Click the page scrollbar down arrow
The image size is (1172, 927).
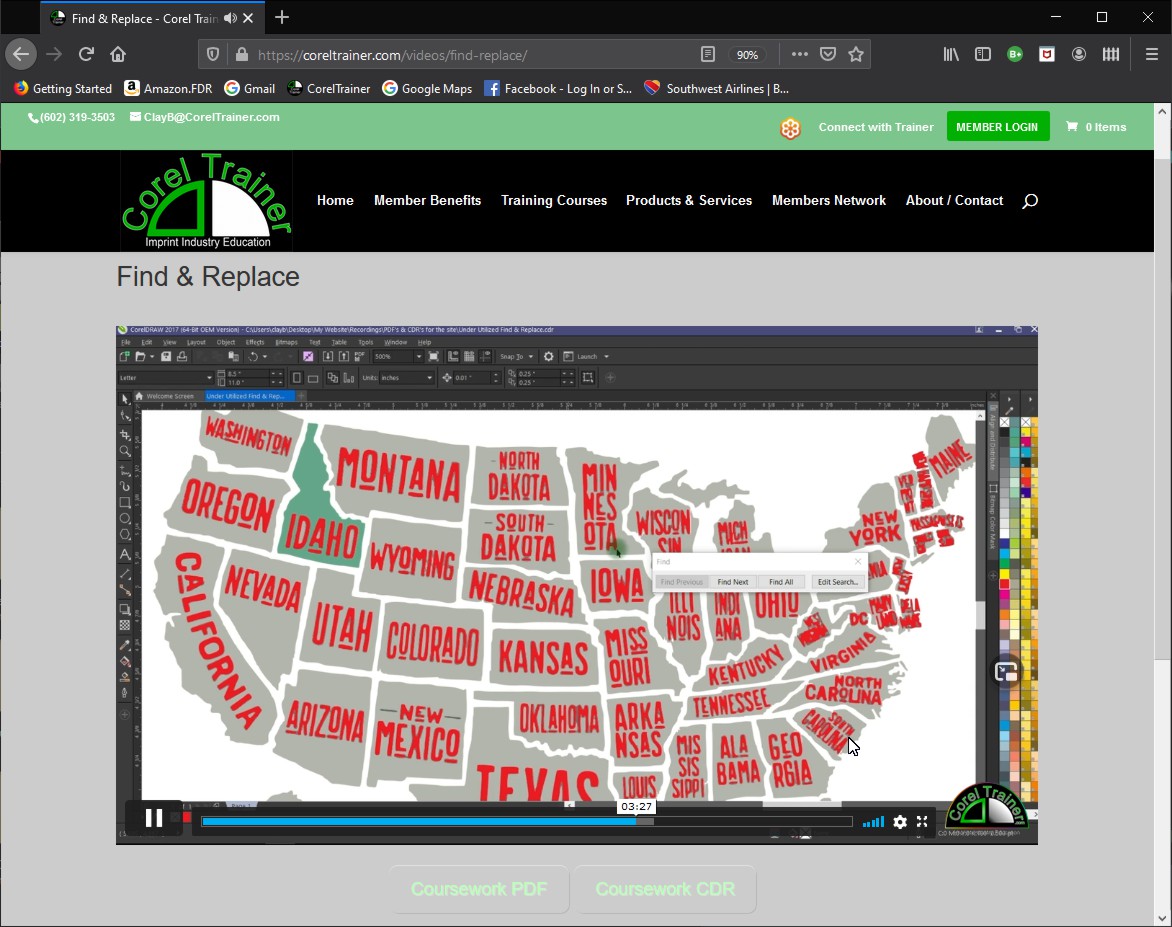click(x=1162, y=918)
